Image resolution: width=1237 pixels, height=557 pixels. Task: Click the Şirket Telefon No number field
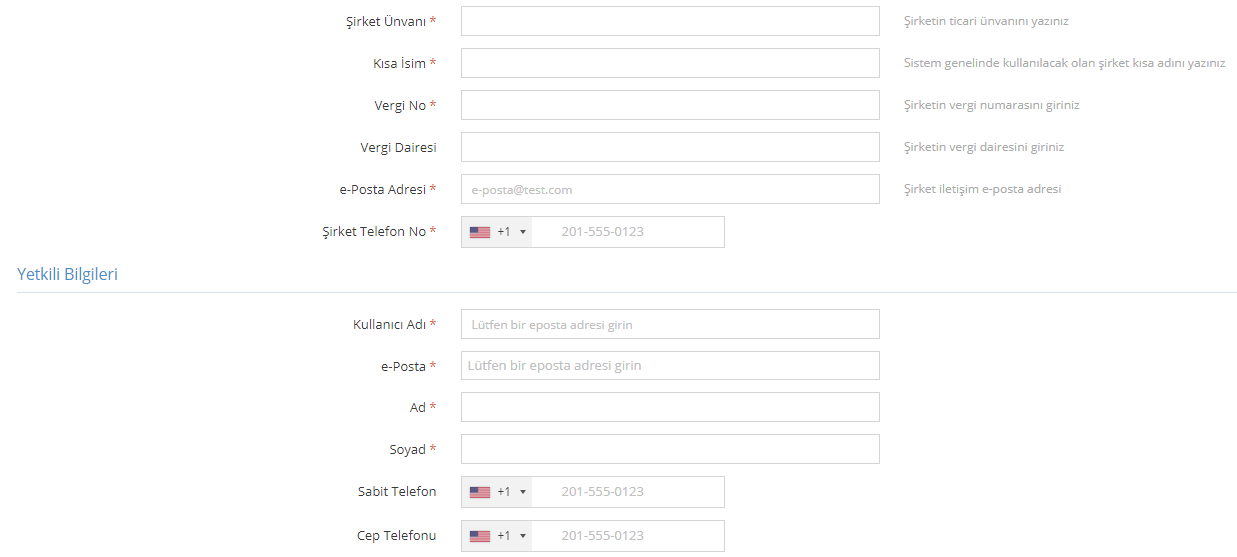click(x=628, y=232)
